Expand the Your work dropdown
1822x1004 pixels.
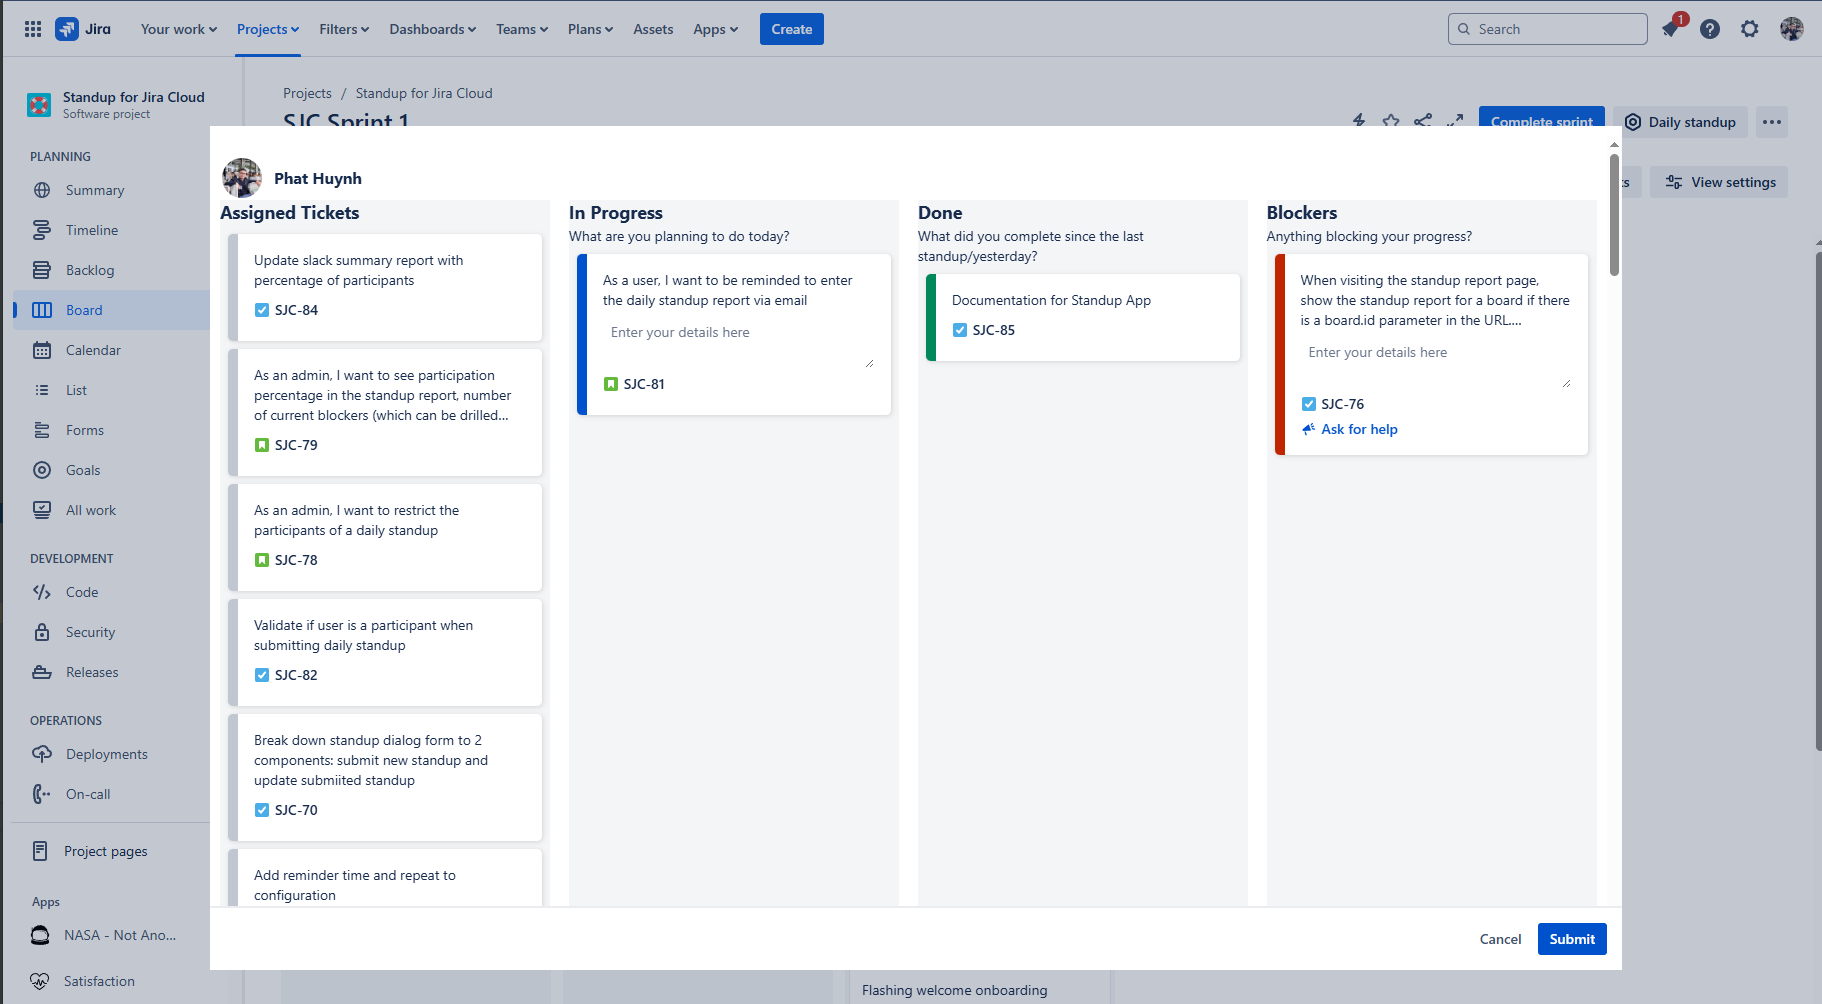pyautogui.click(x=179, y=29)
